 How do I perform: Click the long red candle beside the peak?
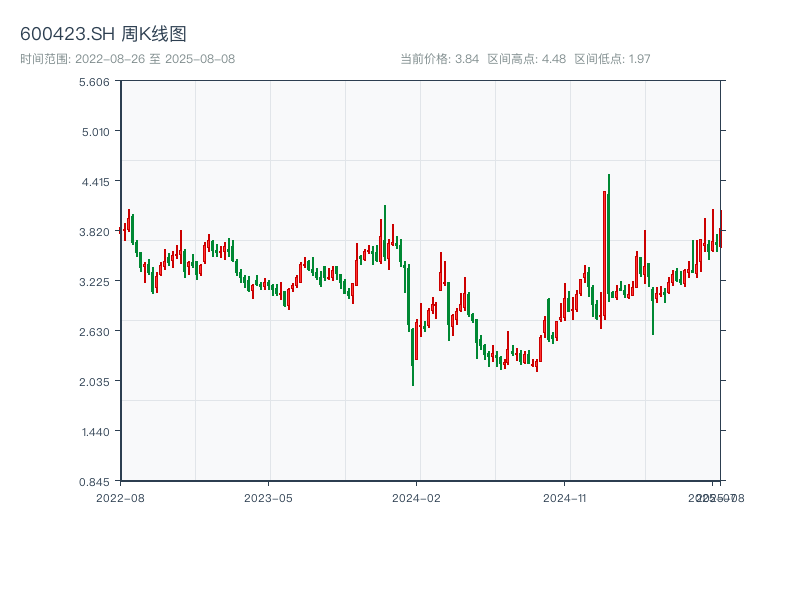click(604, 255)
